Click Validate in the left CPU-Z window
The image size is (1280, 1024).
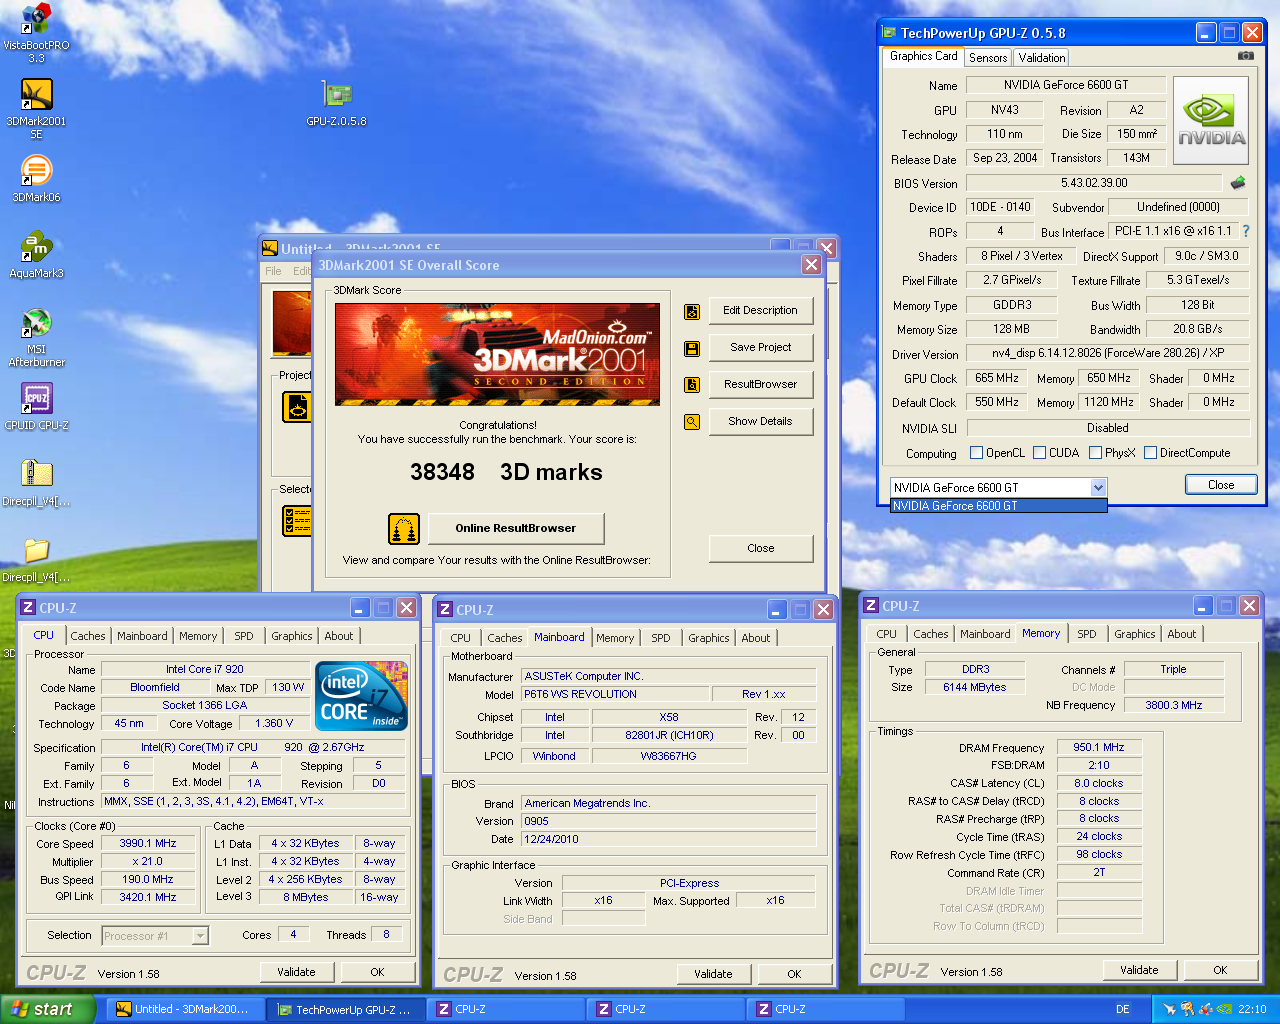(296, 972)
